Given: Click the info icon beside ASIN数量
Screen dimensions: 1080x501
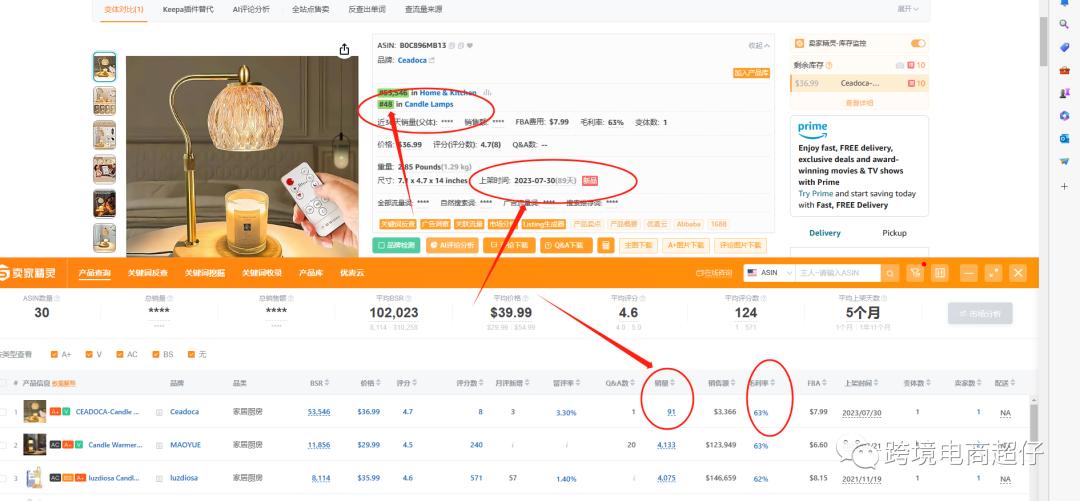Looking at the screenshot, I should (57, 298).
